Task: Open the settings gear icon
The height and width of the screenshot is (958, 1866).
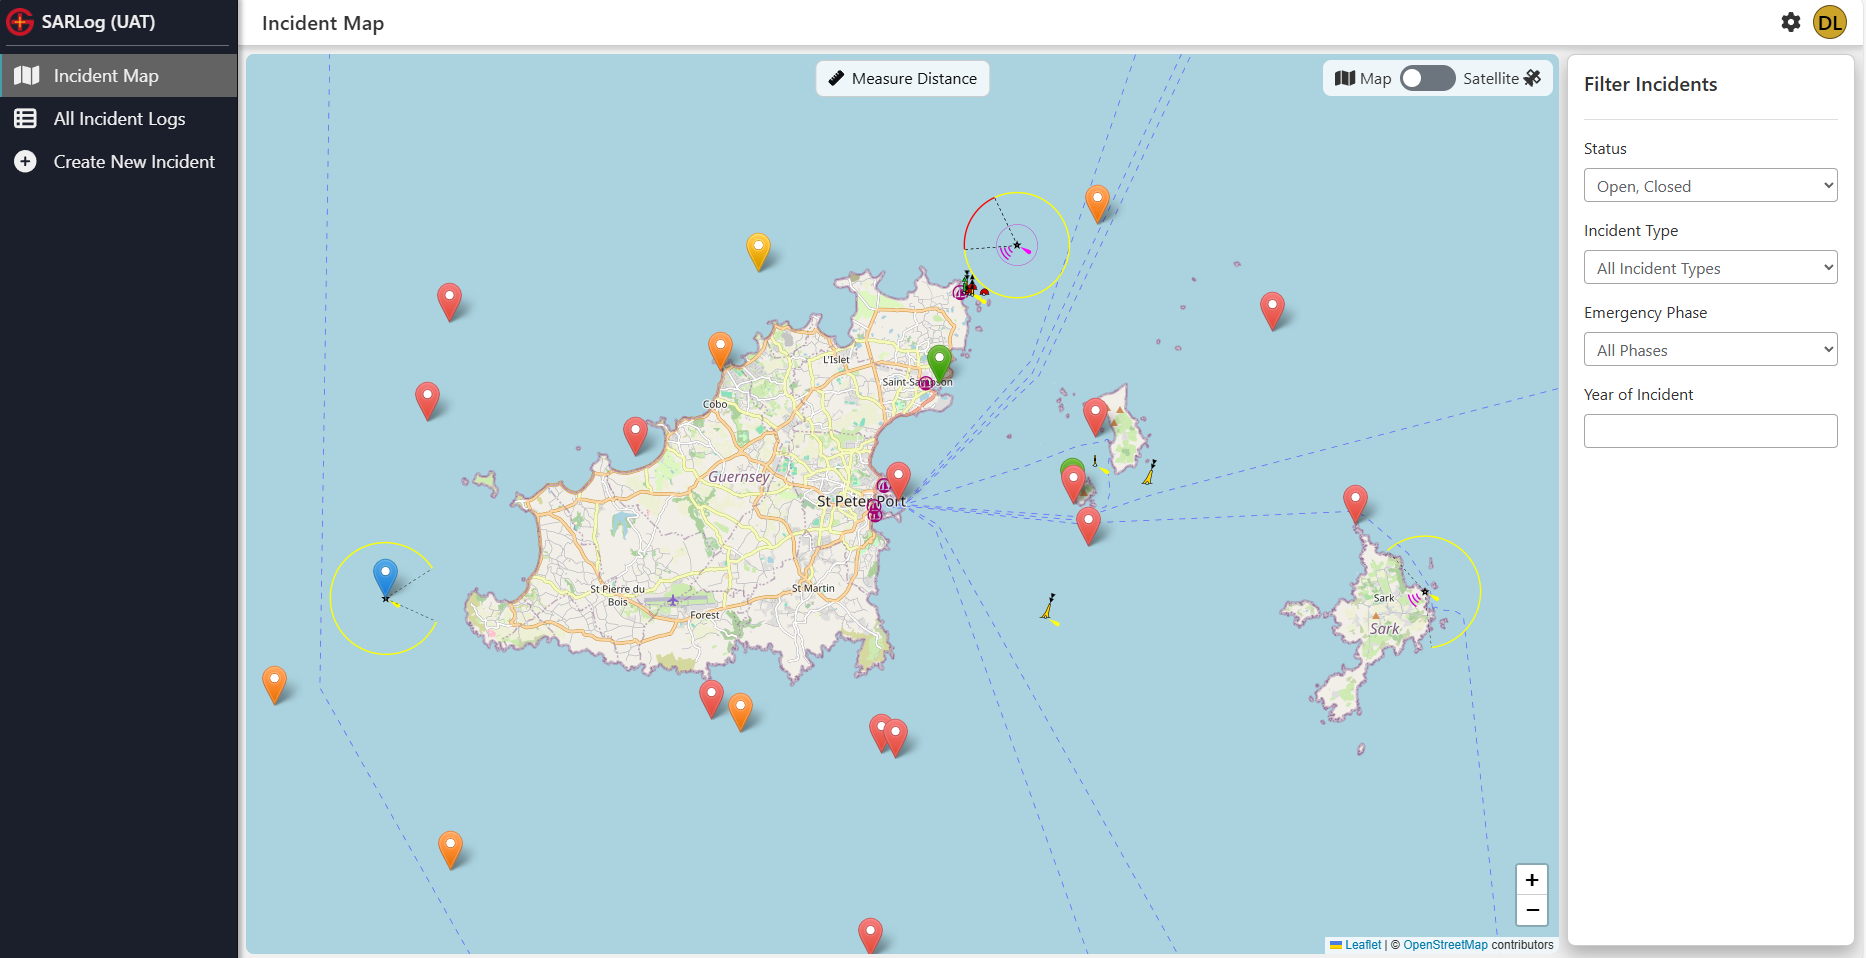Action: [x=1790, y=22]
